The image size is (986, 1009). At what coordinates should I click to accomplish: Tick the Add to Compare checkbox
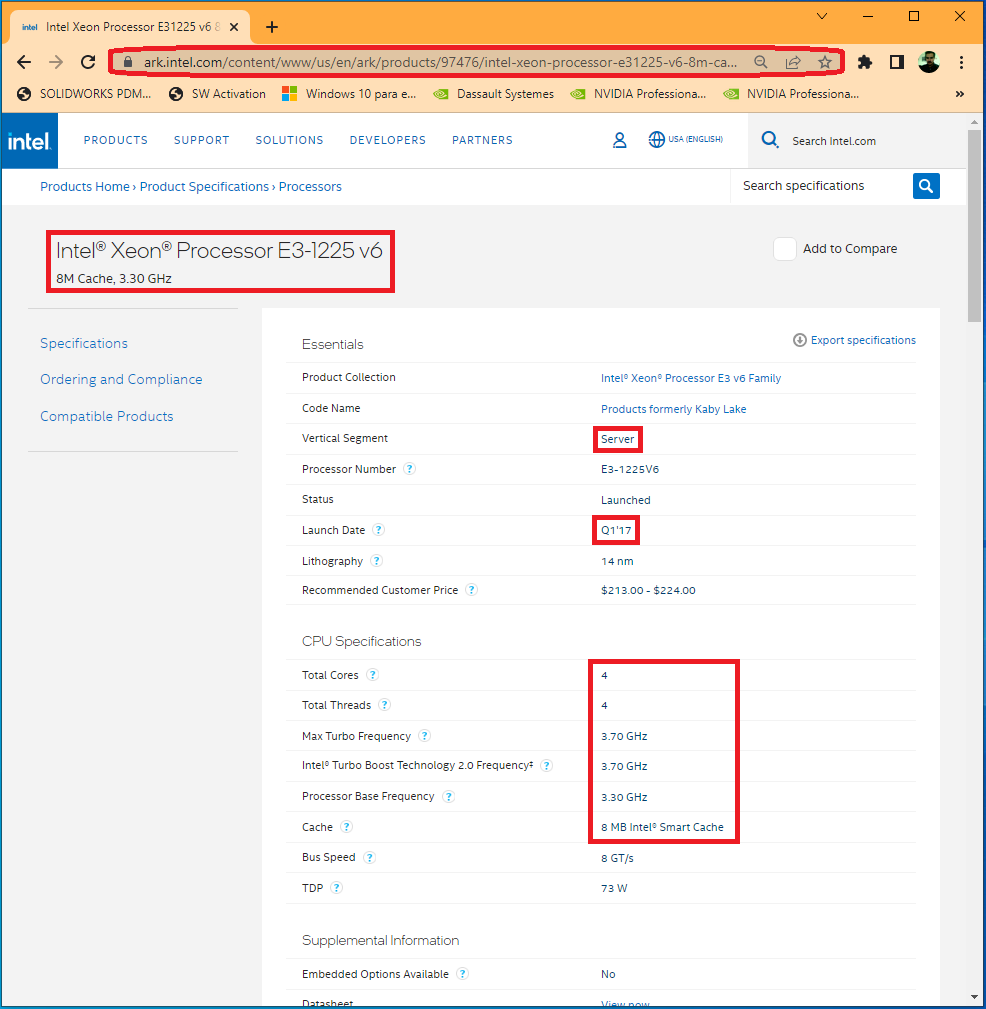pos(785,249)
